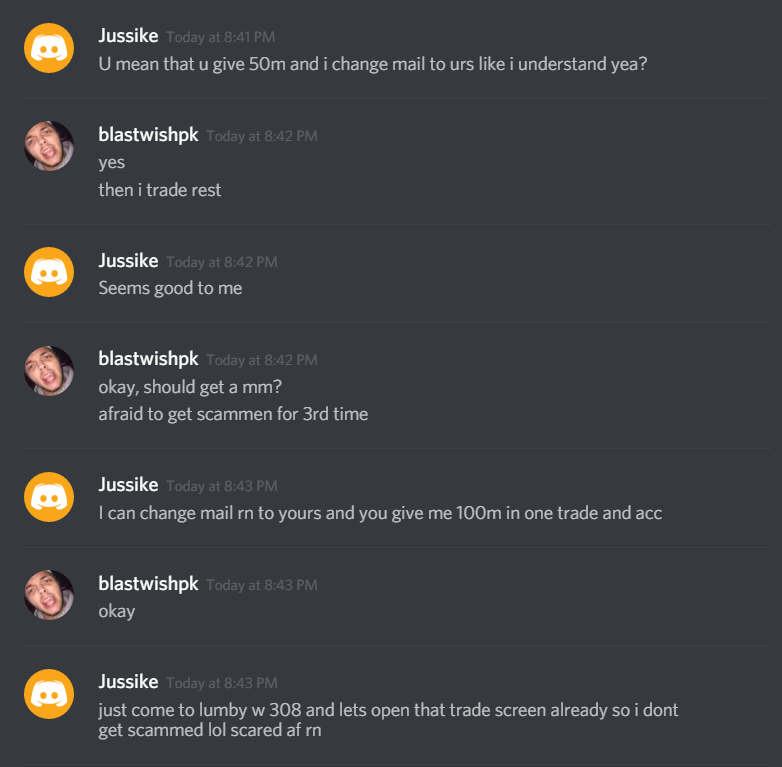The image size is (782, 767).
Task: Open blastwishpk's avatar beside the 'yes' message
Action: tap(49, 146)
